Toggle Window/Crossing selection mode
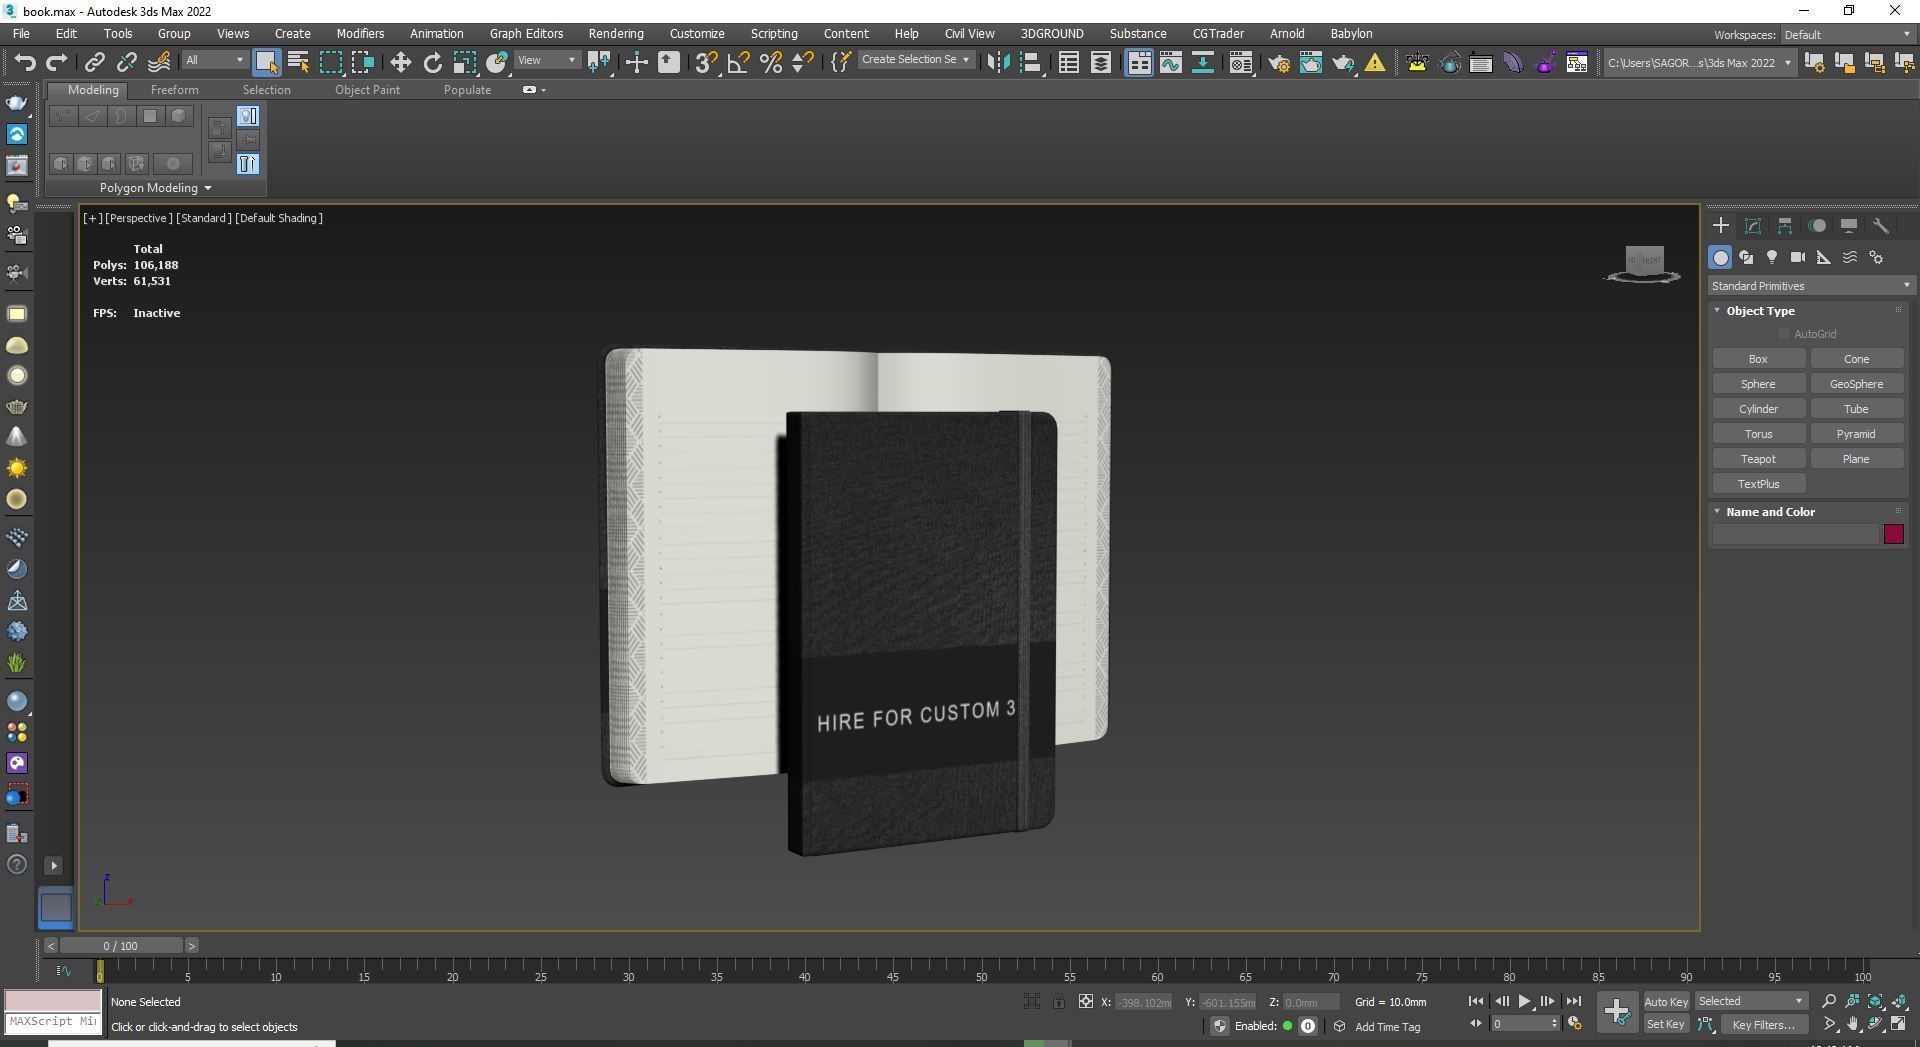The width and height of the screenshot is (1920, 1047). click(363, 62)
